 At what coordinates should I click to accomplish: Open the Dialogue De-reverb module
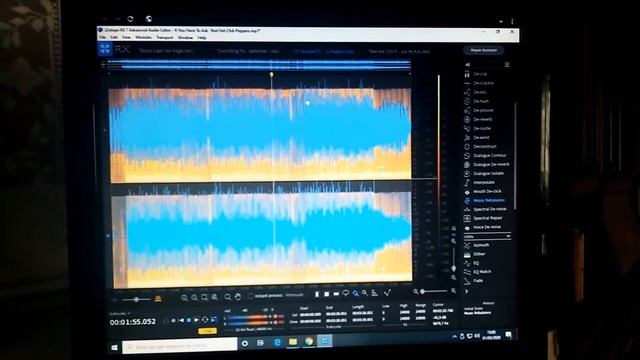point(491,164)
